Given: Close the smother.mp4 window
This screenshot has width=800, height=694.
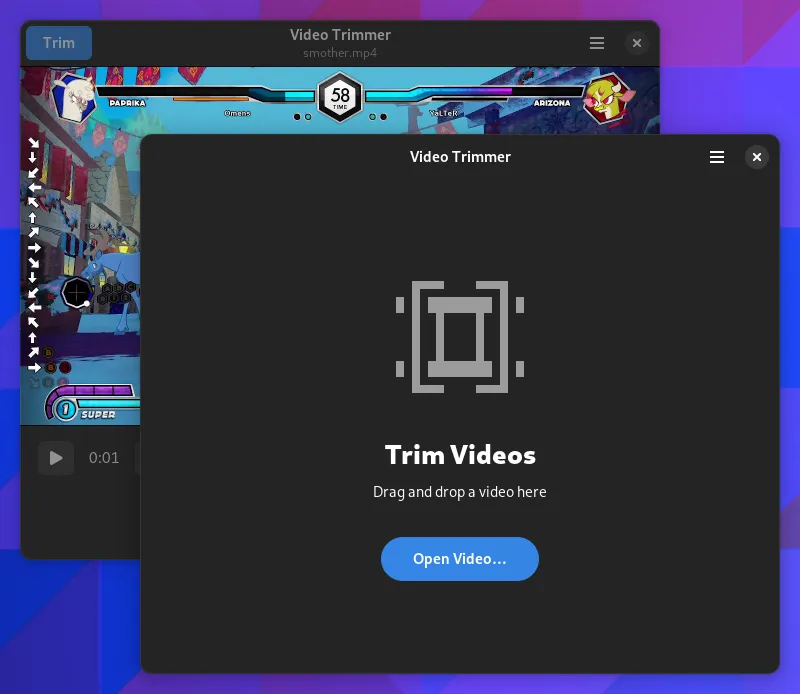Looking at the screenshot, I should coord(637,43).
